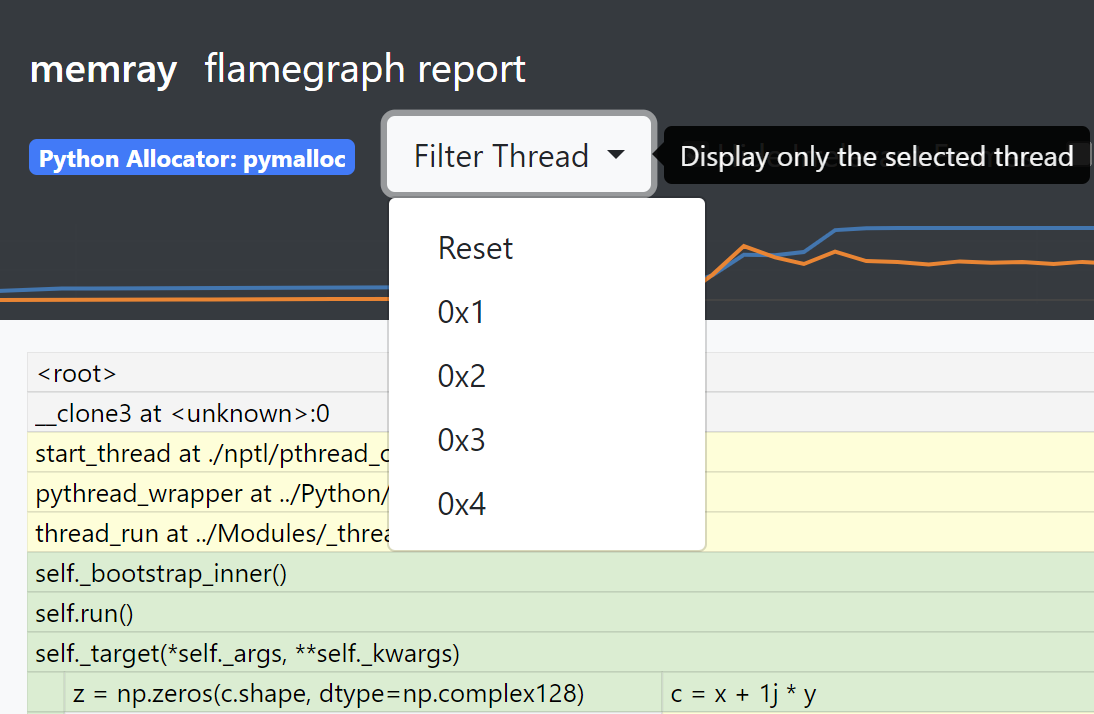The width and height of the screenshot is (1094, 714).
Task: Click the pythread_wrapper frame
Action: point(200,493)
